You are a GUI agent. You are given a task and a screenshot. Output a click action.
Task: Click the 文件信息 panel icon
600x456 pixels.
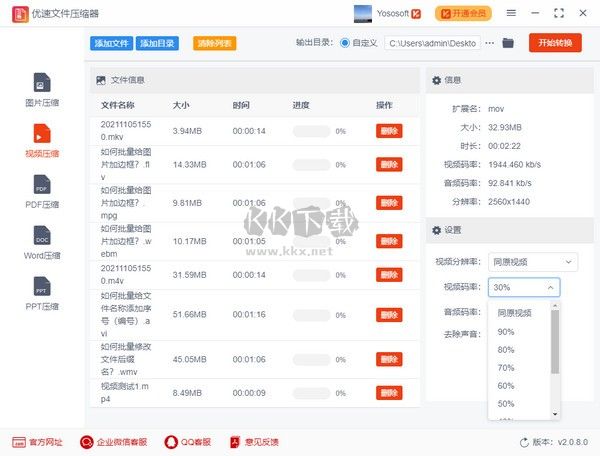pos(101,80)
